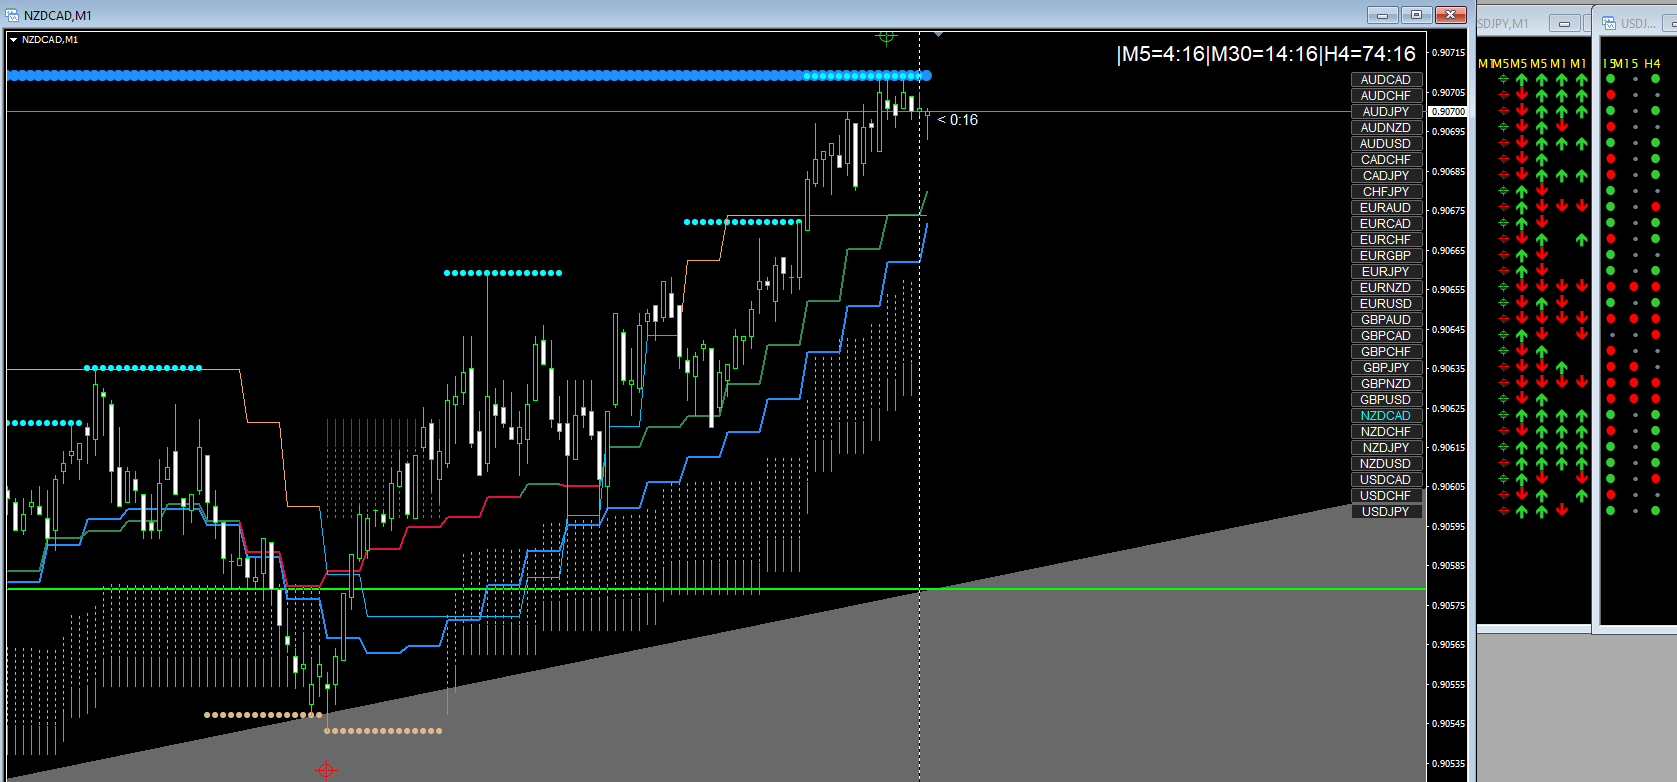Maximize the NZDCAD,M1 chart window

tap(1416, 15)
